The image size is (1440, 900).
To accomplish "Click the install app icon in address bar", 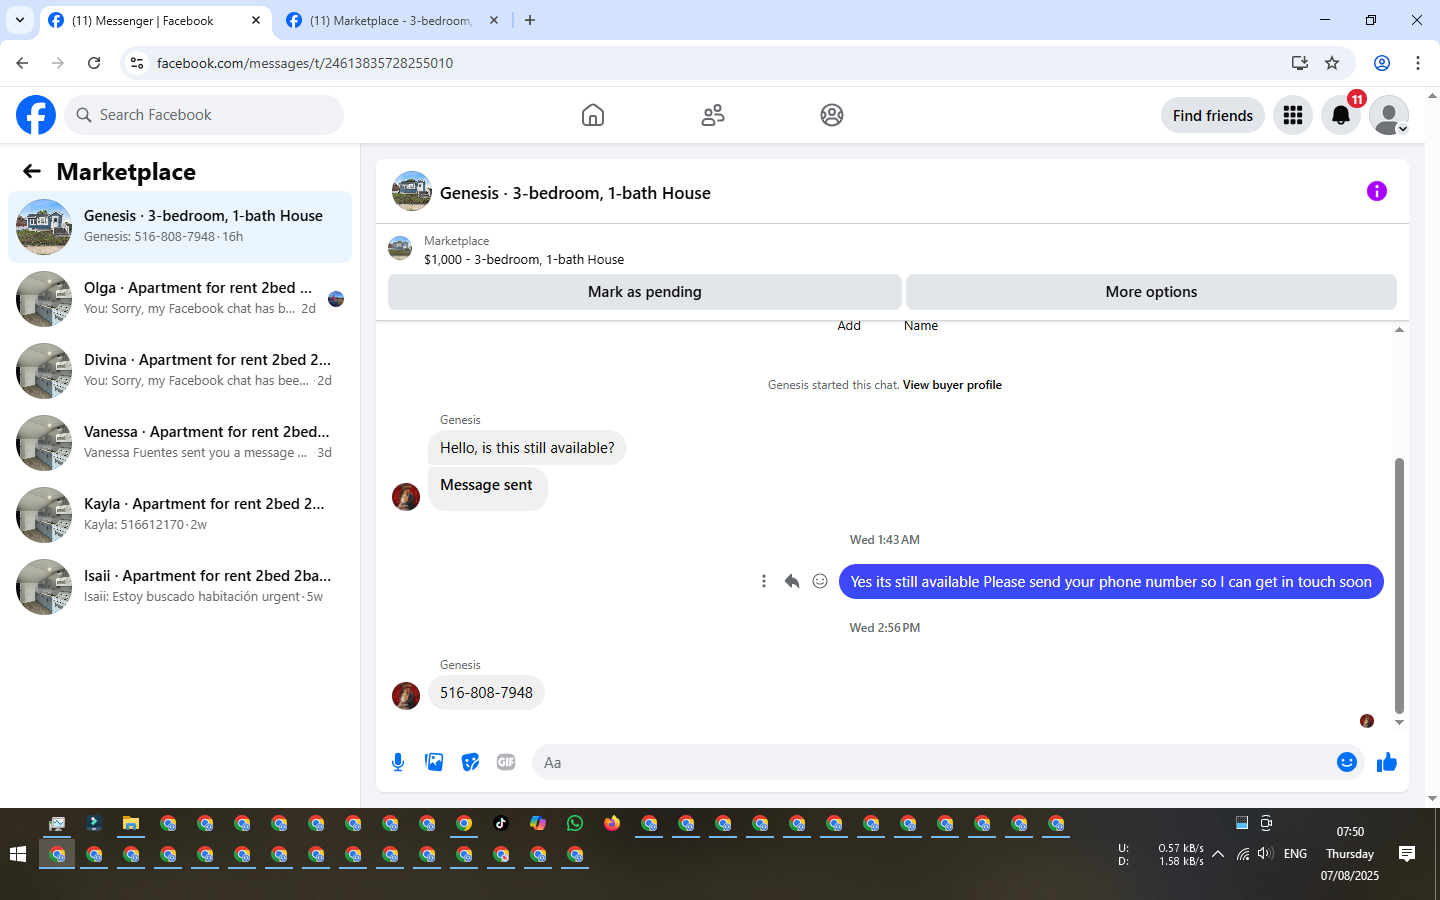I will [x=1299, y=63].
